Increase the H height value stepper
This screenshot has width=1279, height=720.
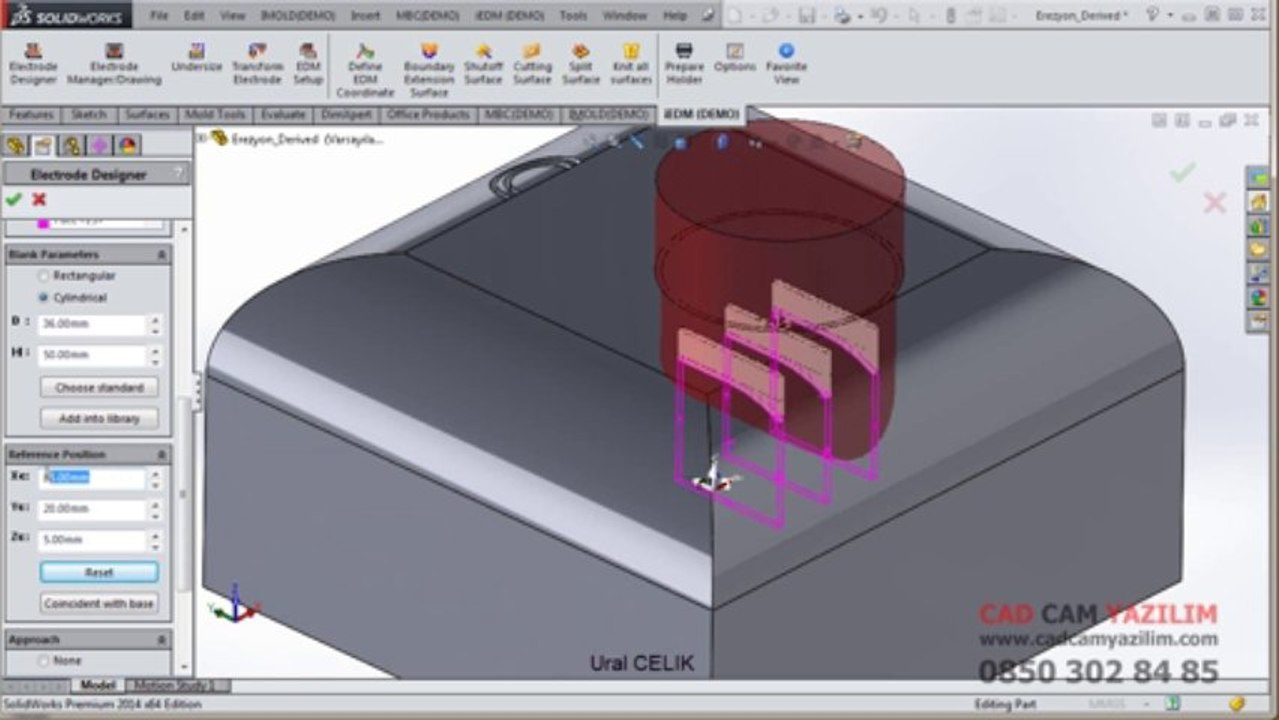(x=155, y=351)
